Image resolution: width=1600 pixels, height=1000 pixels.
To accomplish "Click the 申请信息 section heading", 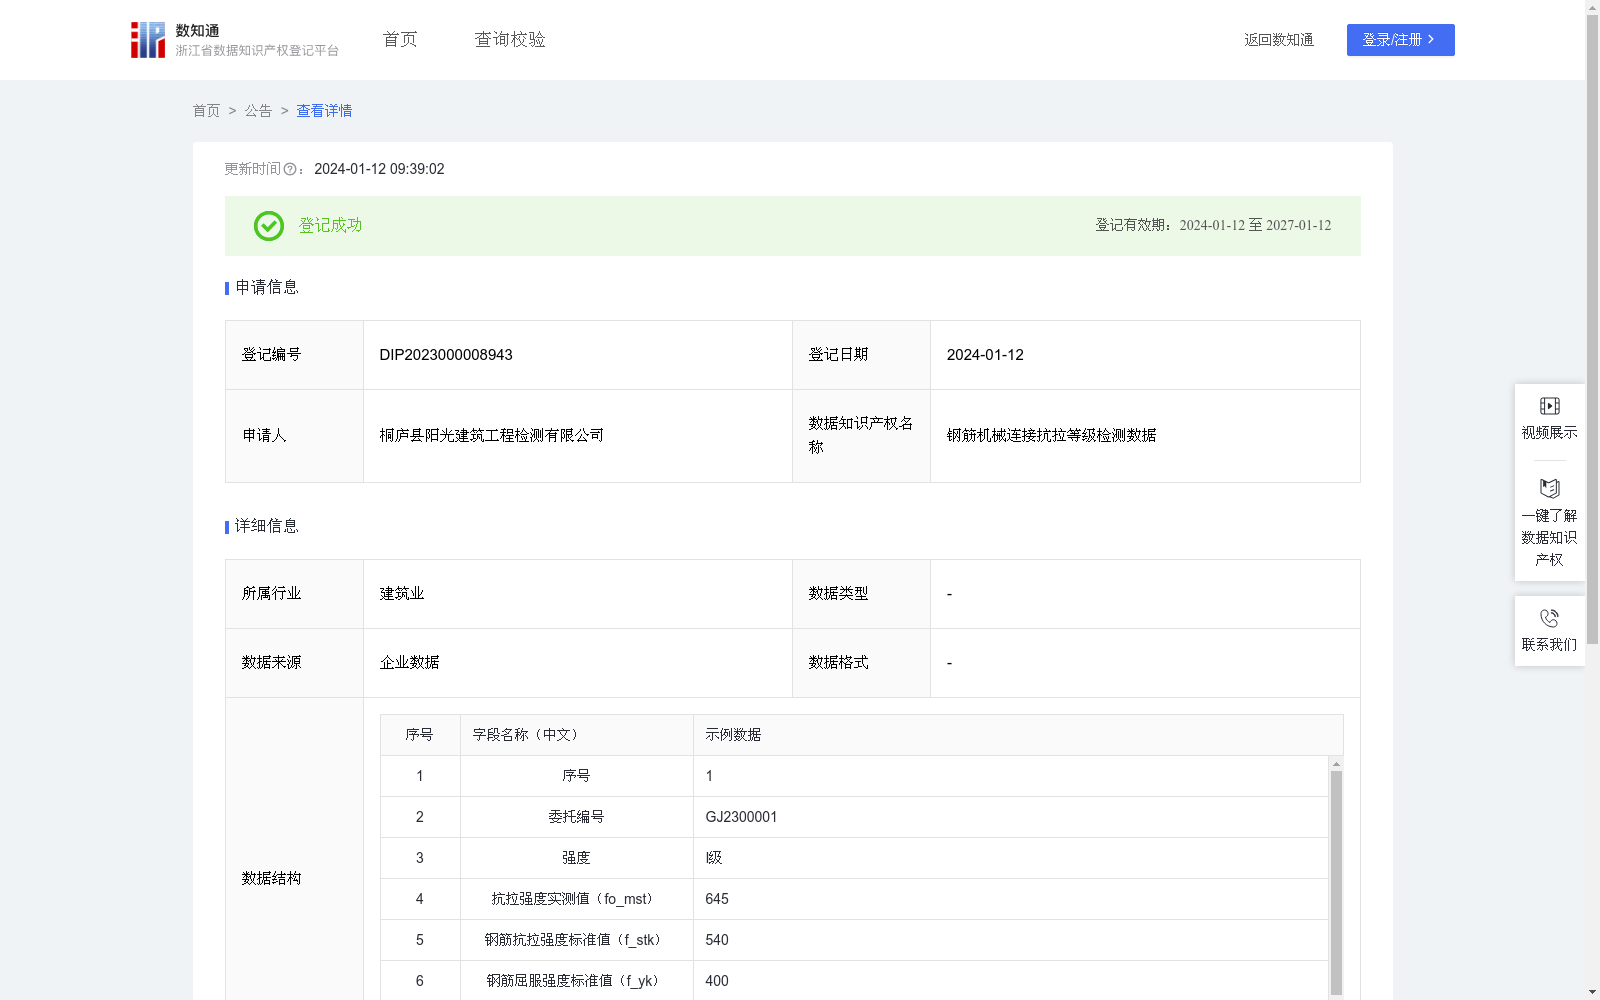I will click(266, 287).
